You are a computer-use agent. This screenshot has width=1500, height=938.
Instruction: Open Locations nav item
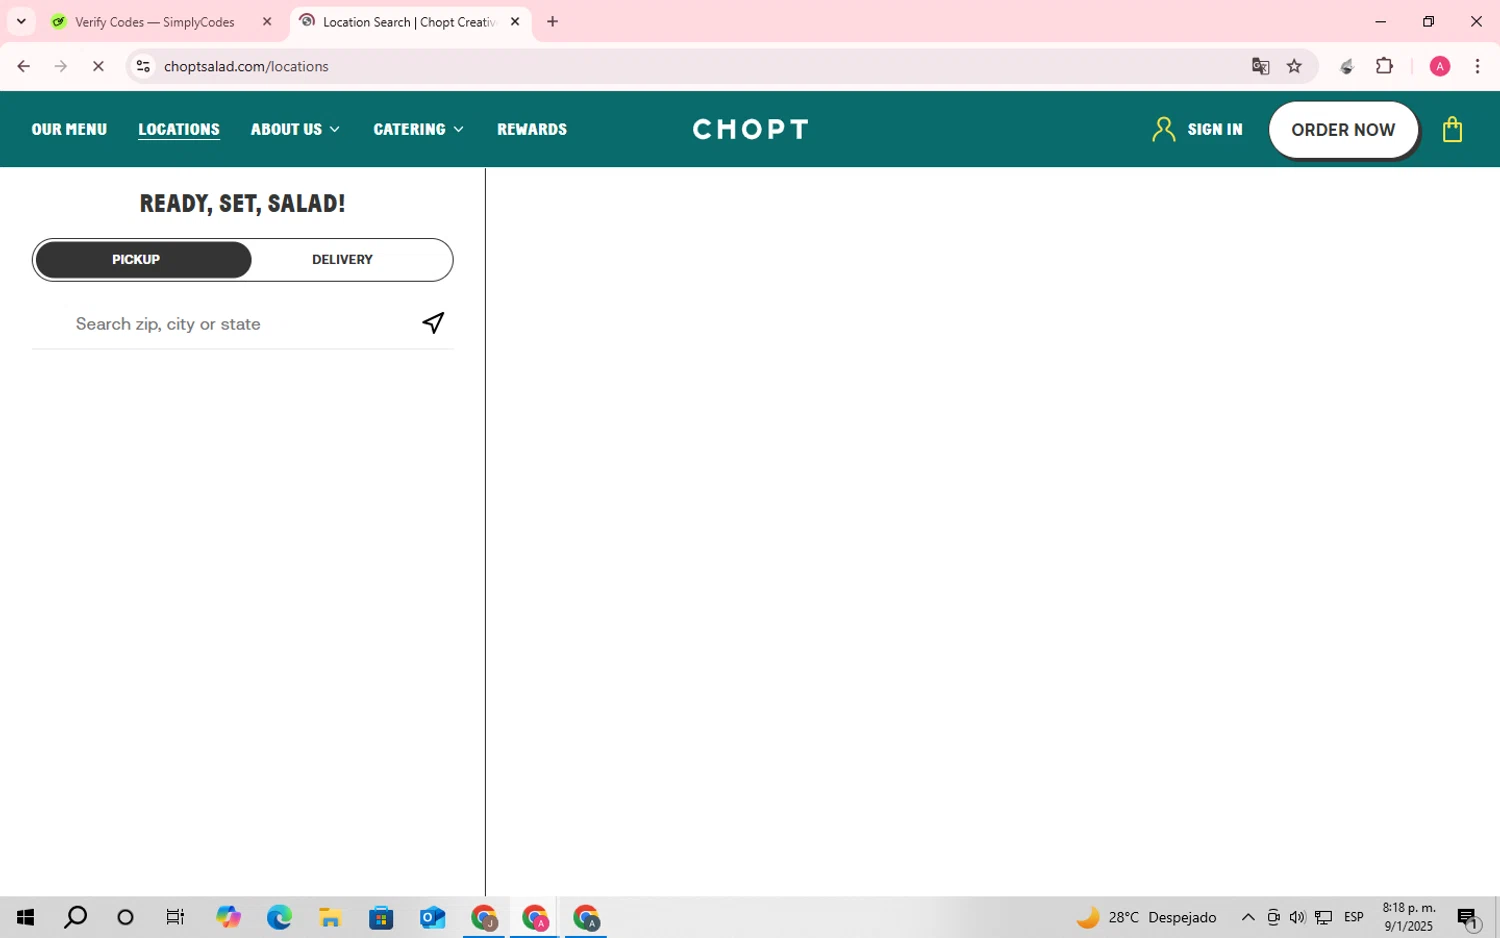[x=179, y=129]
